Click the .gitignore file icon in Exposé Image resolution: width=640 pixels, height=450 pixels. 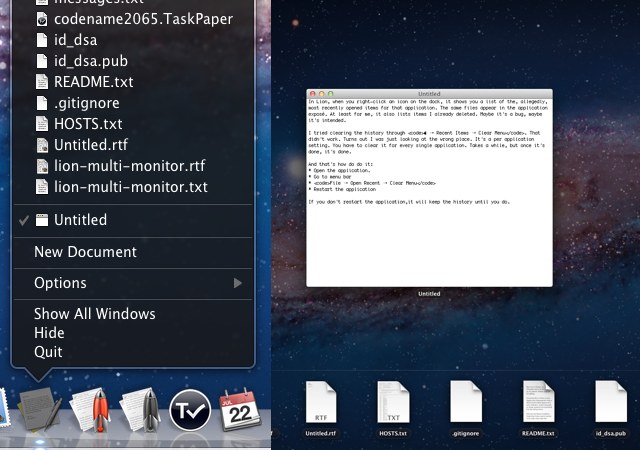(x=467, y=403)
